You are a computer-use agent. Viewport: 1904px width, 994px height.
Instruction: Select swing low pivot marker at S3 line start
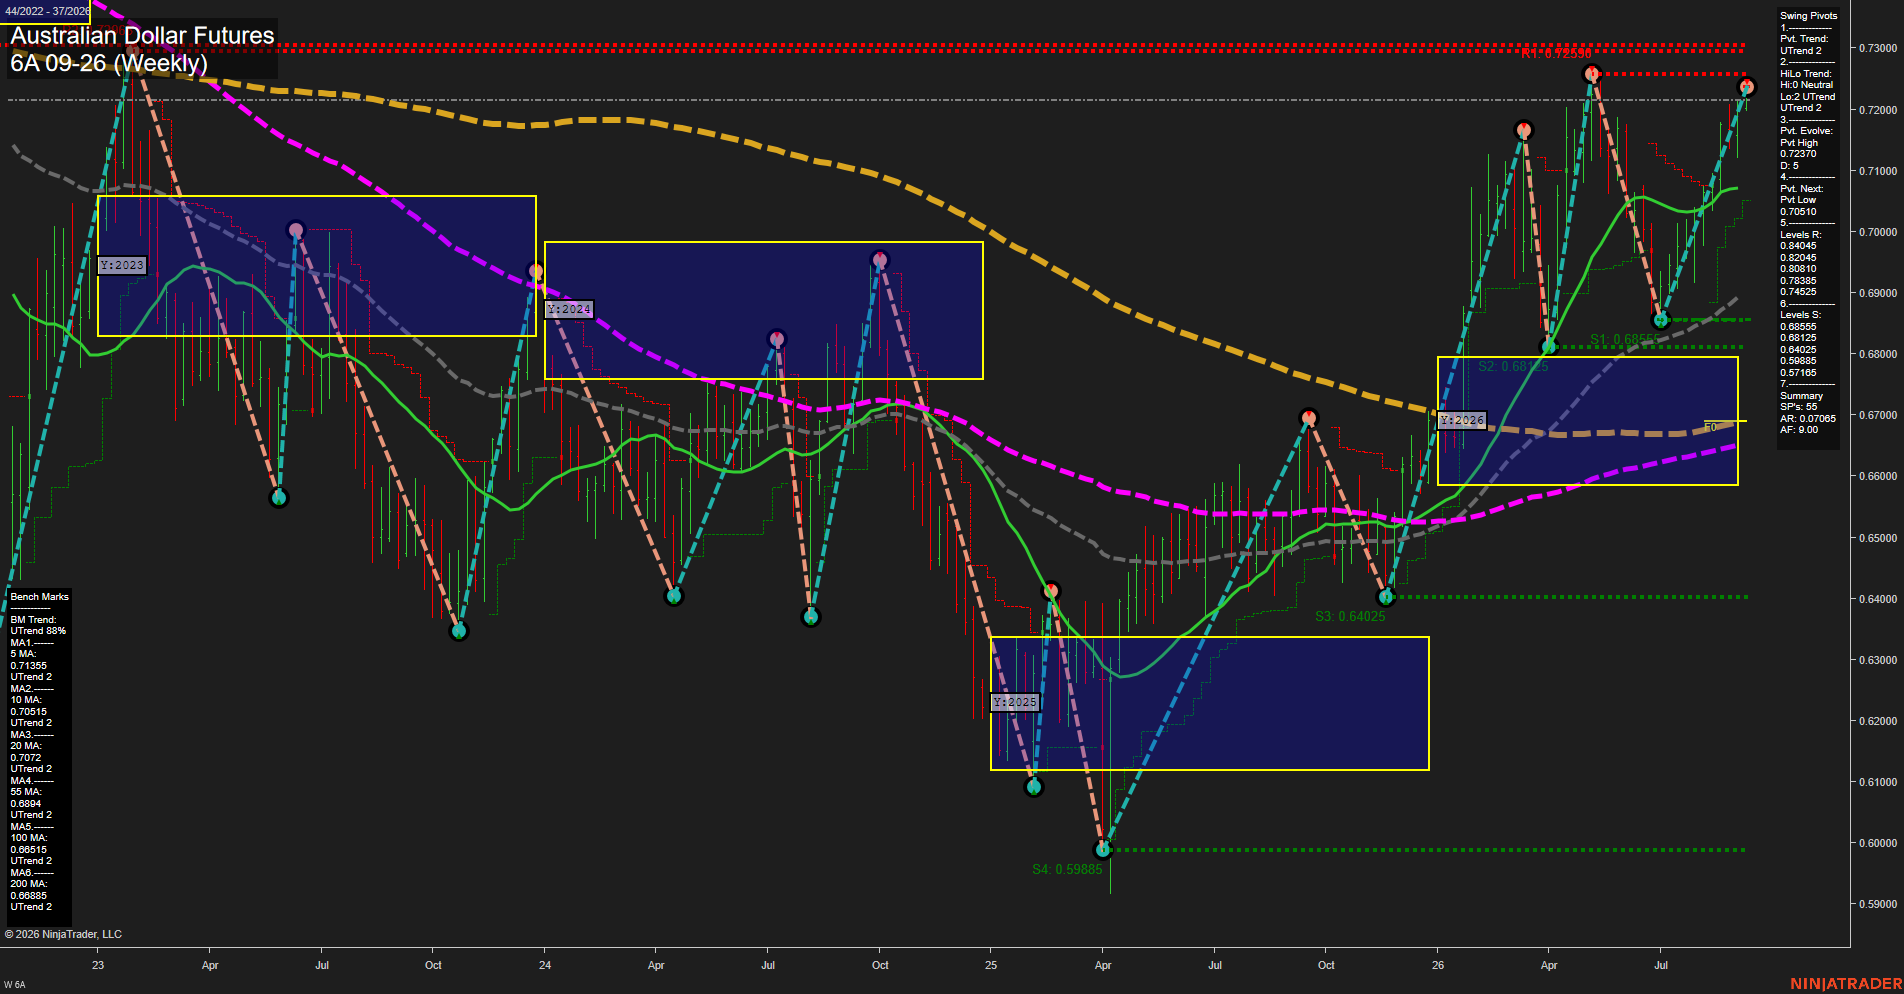[x=1386, y=597]
